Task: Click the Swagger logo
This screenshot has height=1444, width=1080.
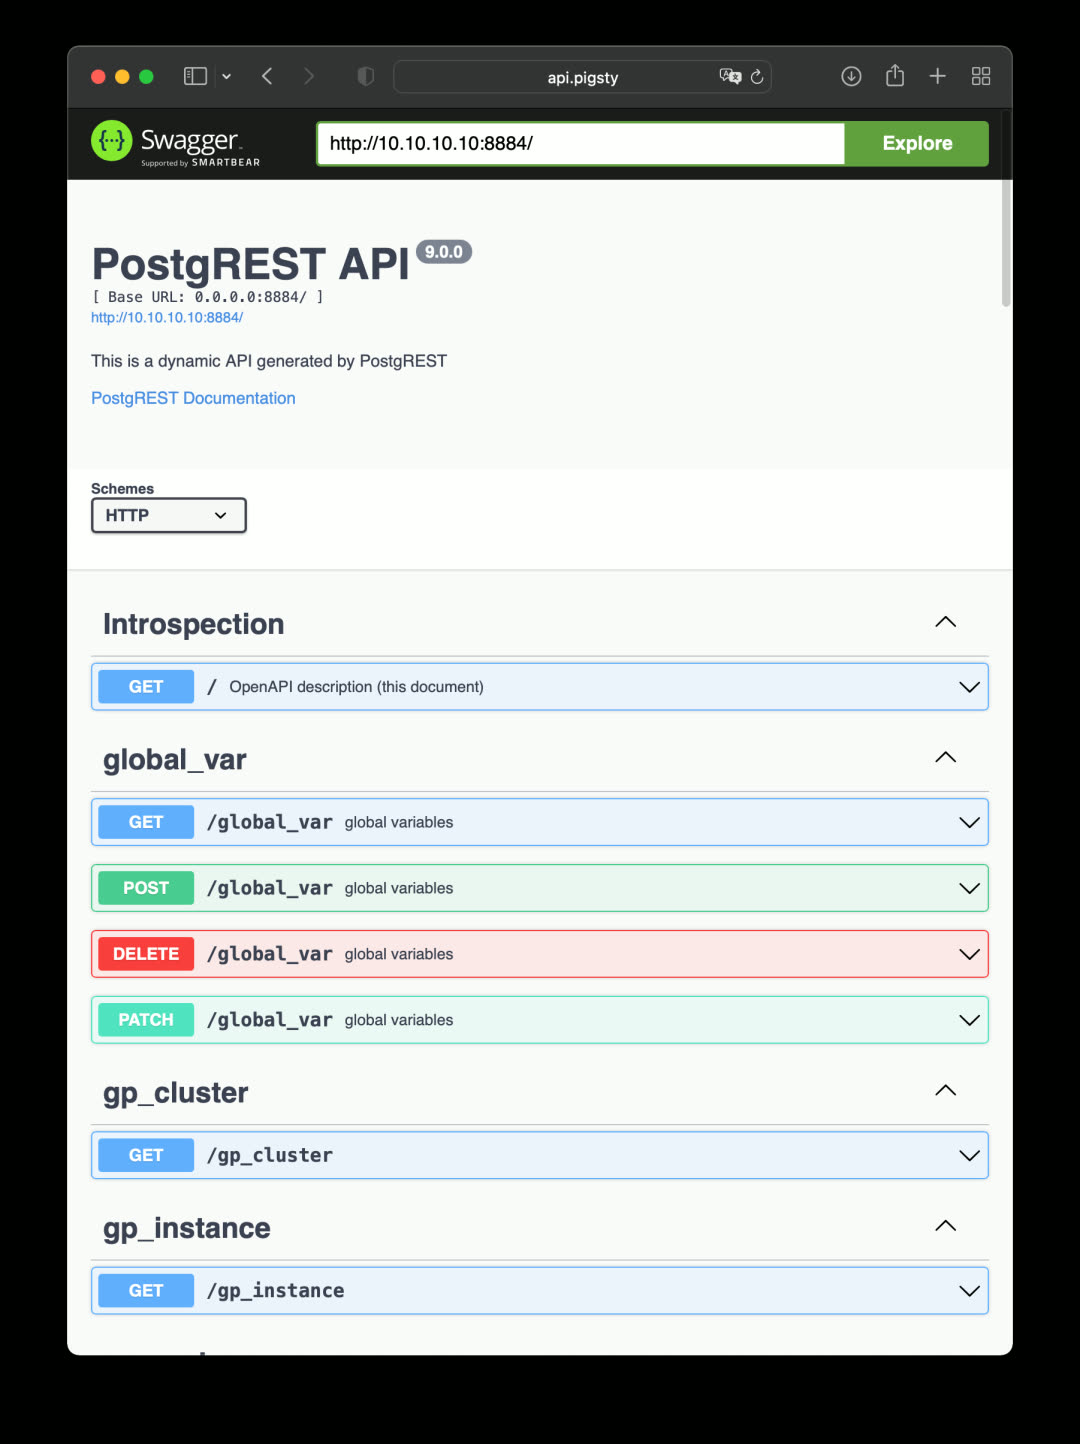Action: point(175,143)
